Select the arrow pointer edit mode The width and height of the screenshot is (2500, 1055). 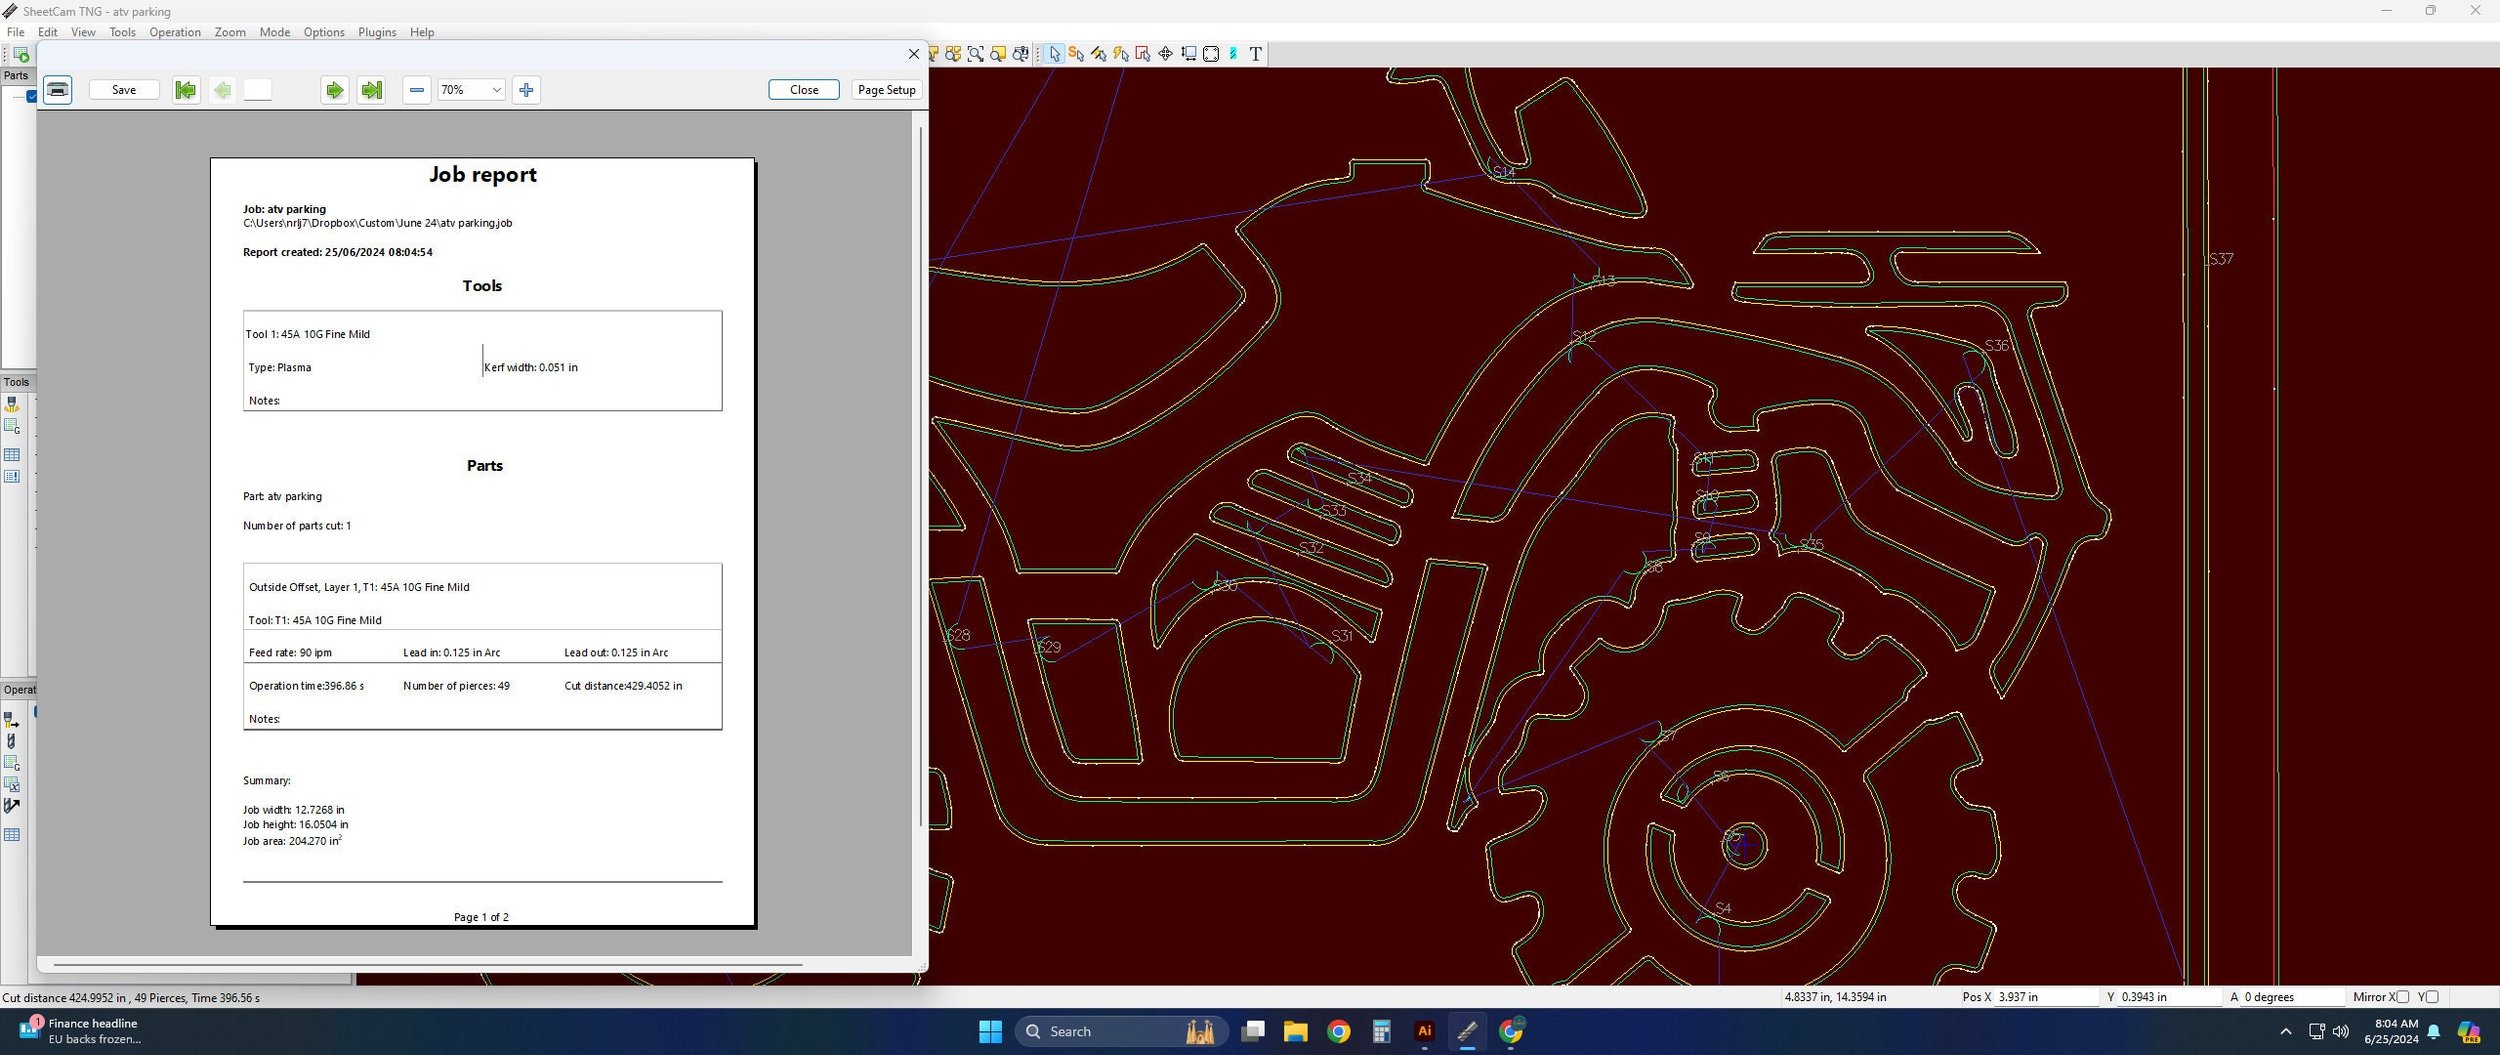(x=1054, y=54)
